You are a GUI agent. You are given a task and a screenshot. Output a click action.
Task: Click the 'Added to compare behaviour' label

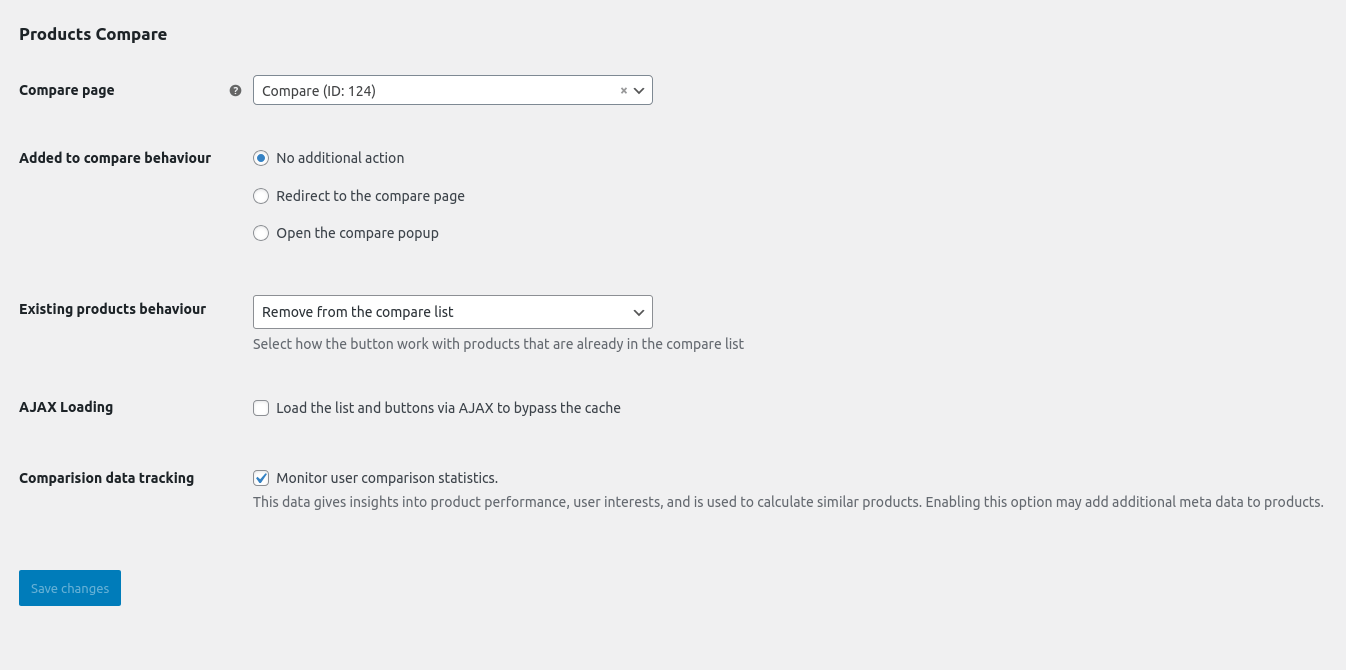coord(115,158)
